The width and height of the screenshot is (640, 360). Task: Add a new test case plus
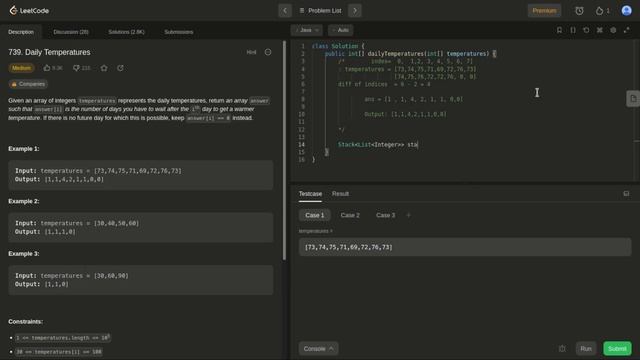(409, 215)
